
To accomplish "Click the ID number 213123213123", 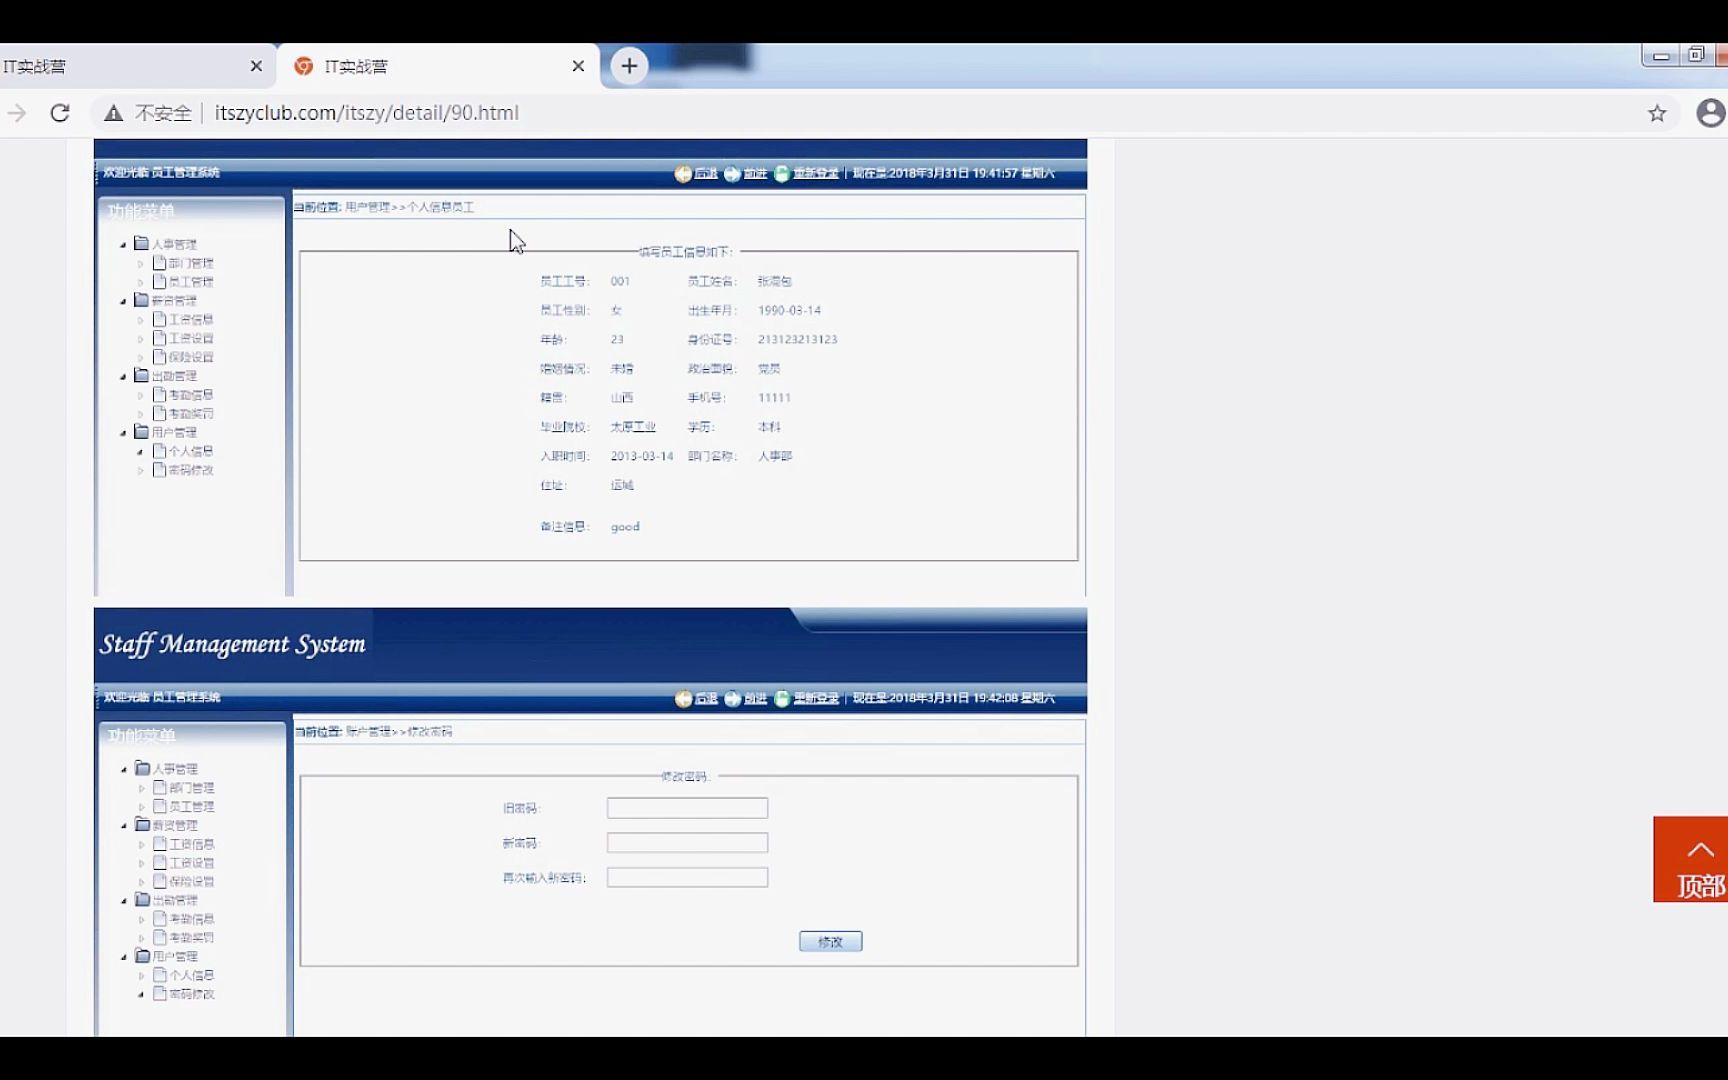I will [797, 340].
